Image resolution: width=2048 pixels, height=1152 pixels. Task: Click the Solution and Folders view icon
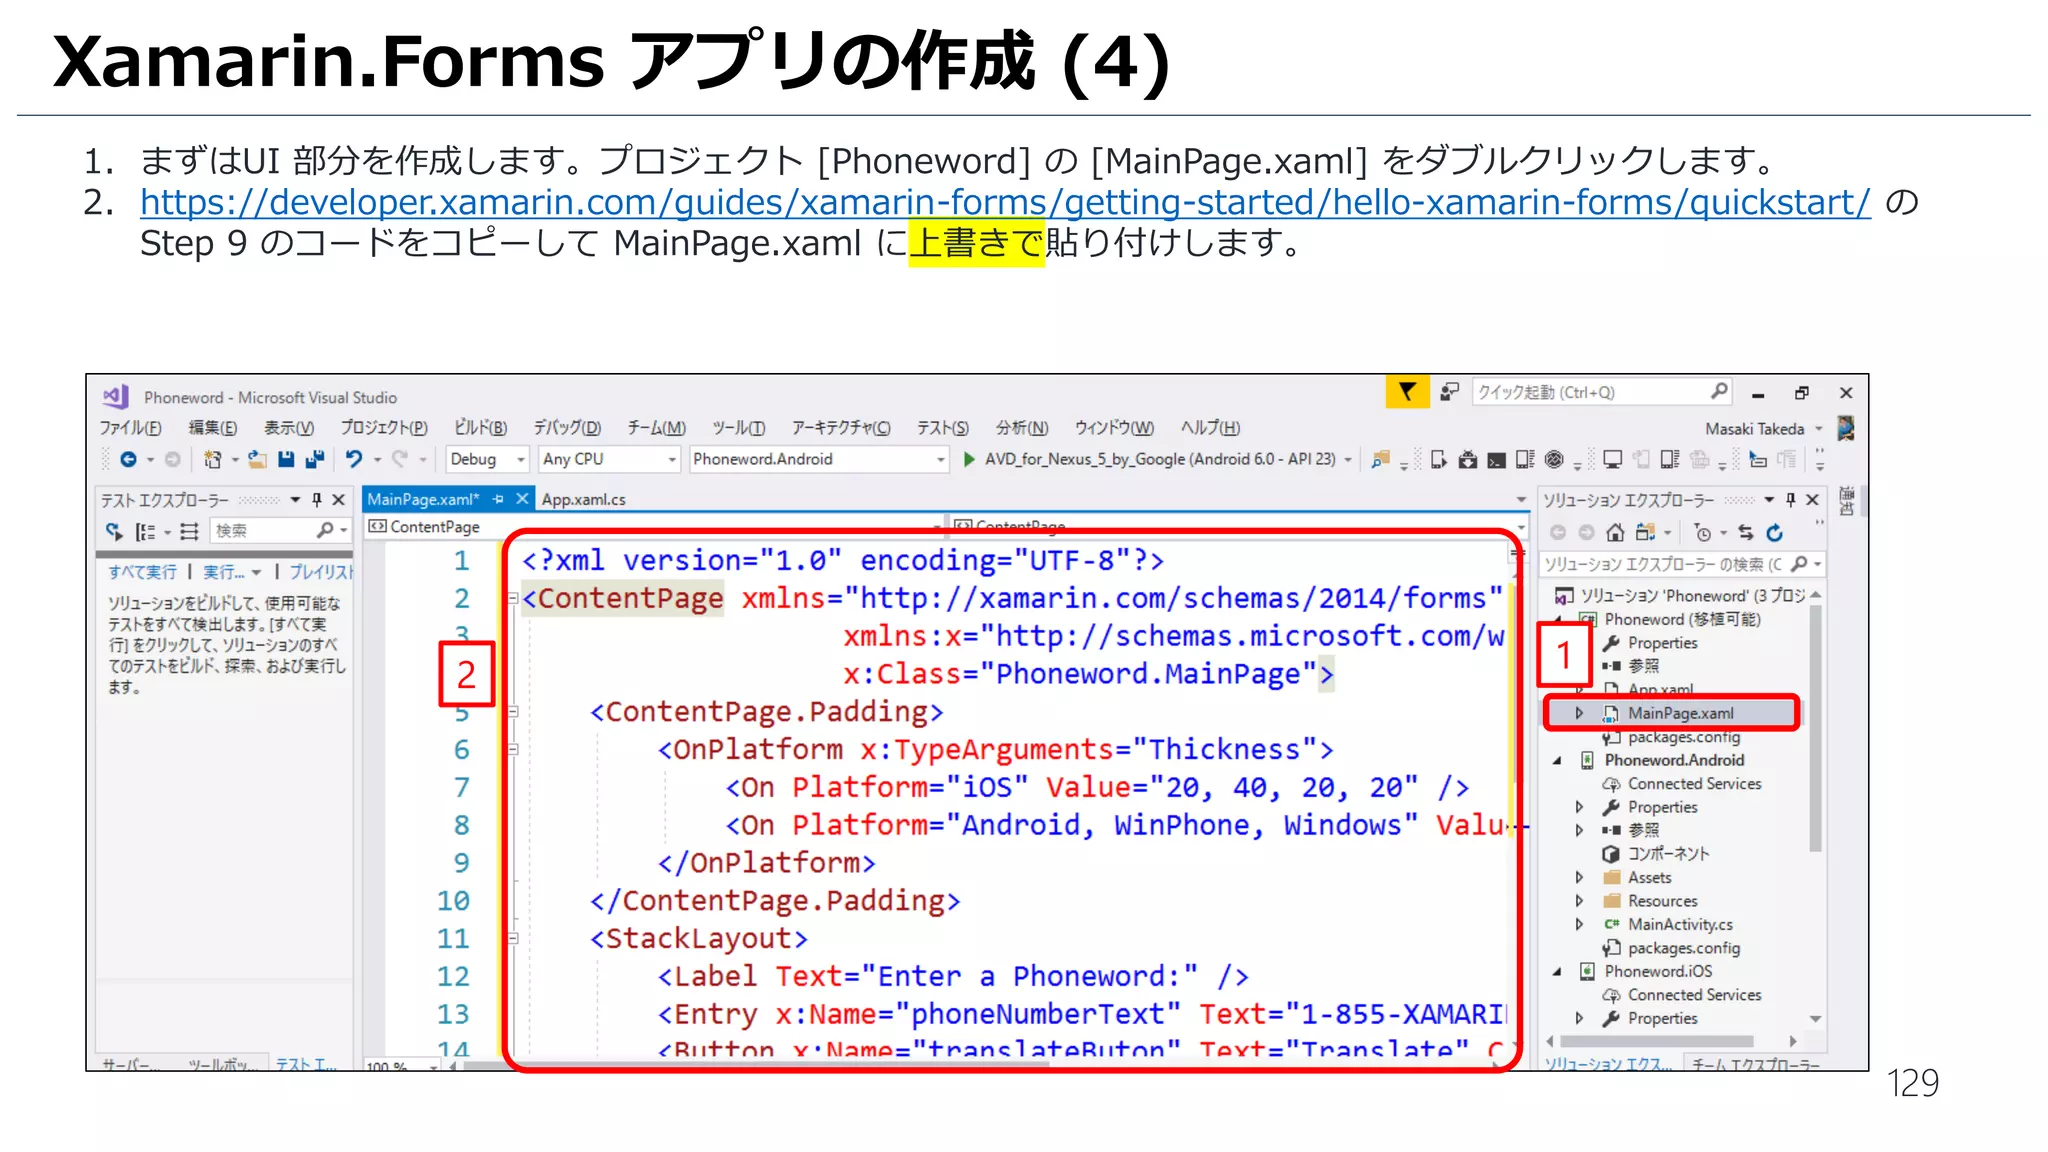click(1645, 532)
